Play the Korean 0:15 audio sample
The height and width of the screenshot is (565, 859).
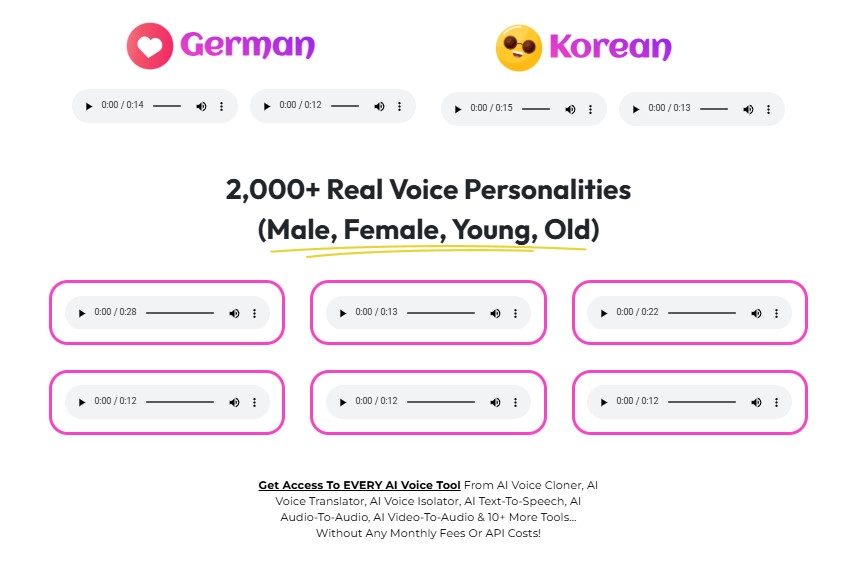point(458,109)
